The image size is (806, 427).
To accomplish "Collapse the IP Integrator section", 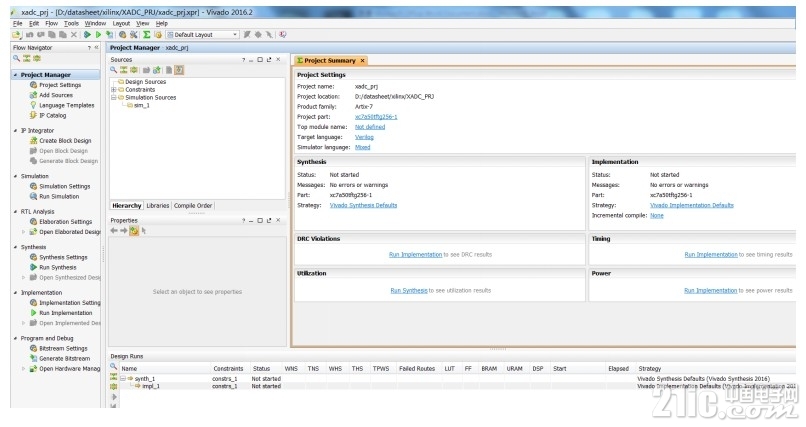I will pos(15,131).
